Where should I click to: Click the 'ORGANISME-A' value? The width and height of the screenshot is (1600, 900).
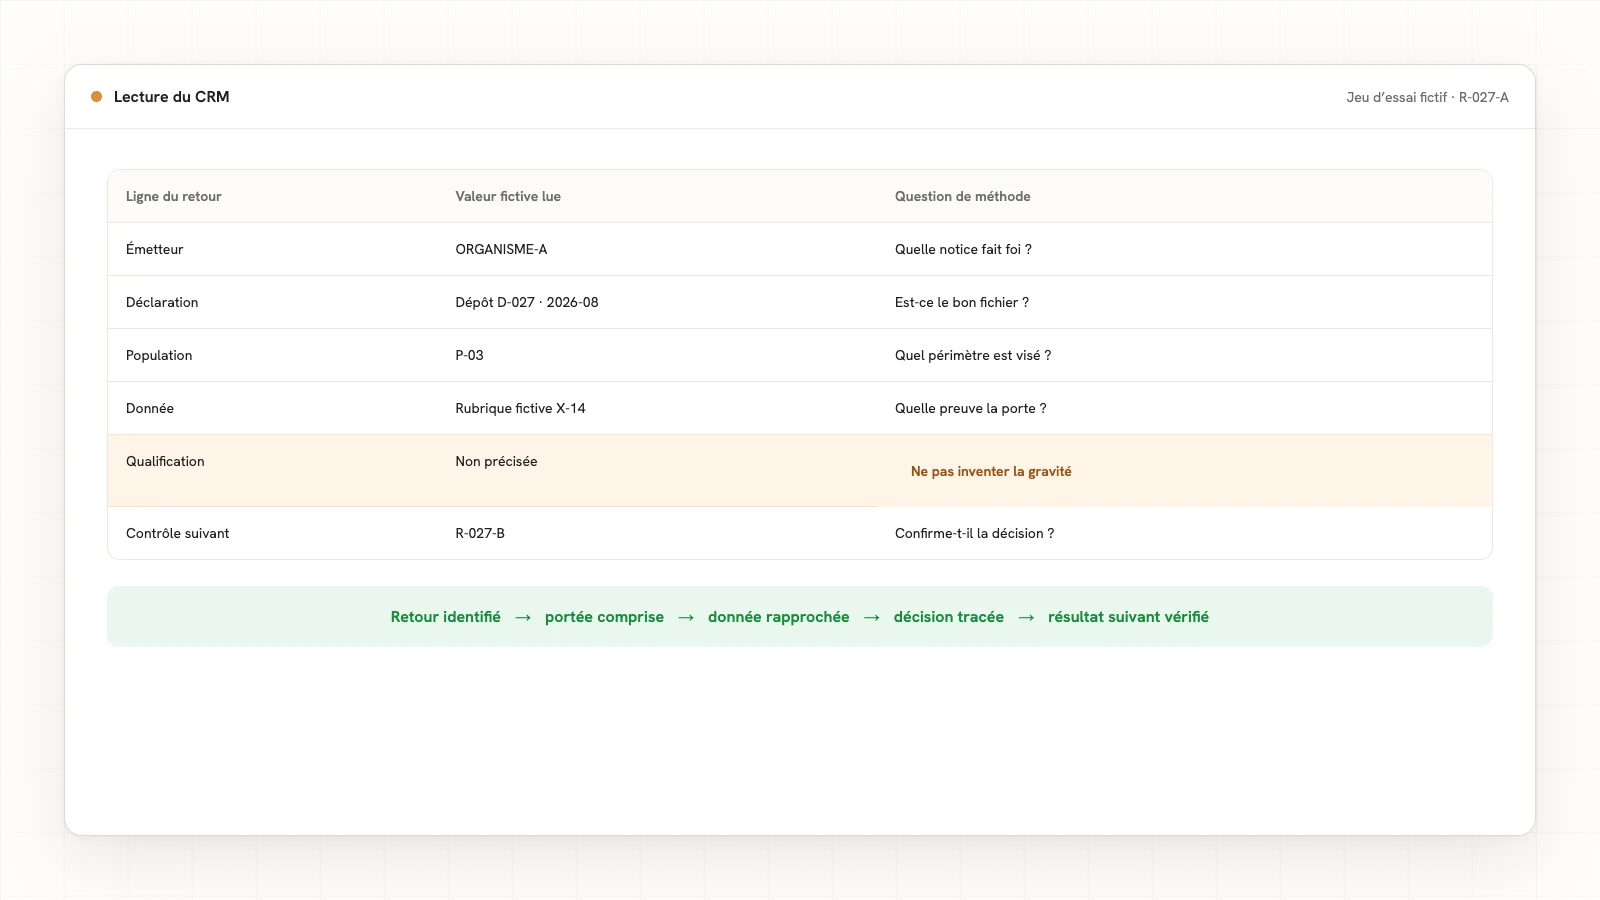coord(501,249)
